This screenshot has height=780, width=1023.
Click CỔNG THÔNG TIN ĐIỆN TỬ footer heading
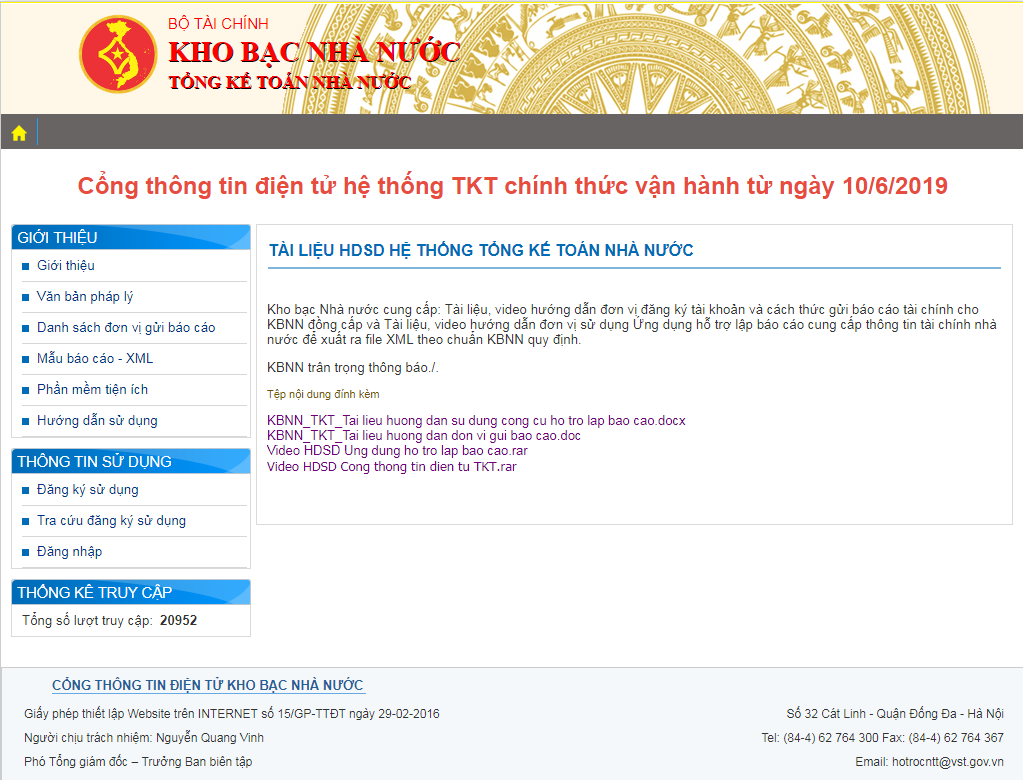click(207, 685)
